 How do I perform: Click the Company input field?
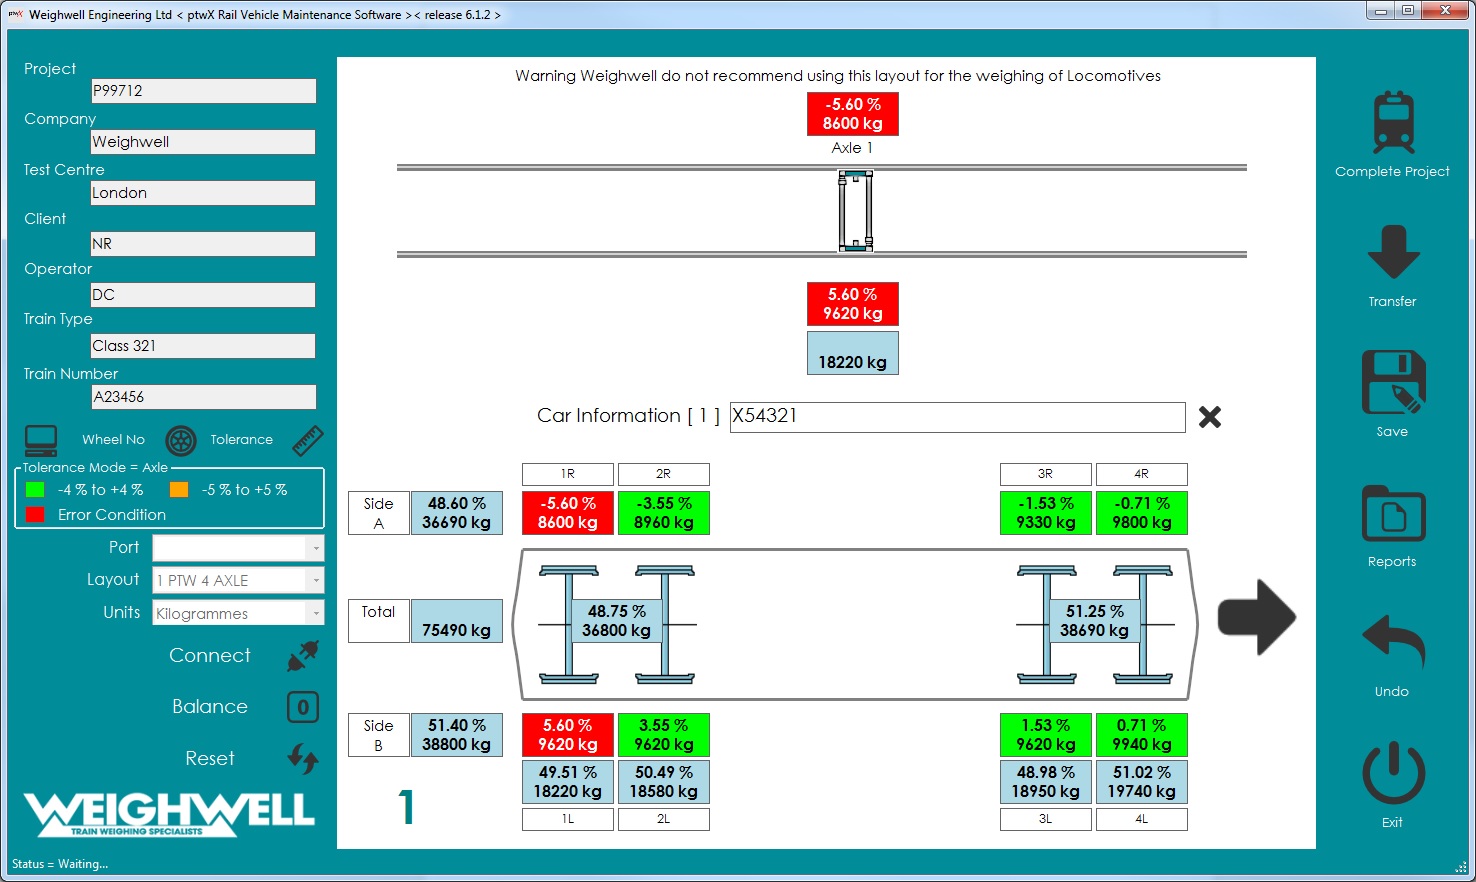pyautogui.click(x=203, y=142)
